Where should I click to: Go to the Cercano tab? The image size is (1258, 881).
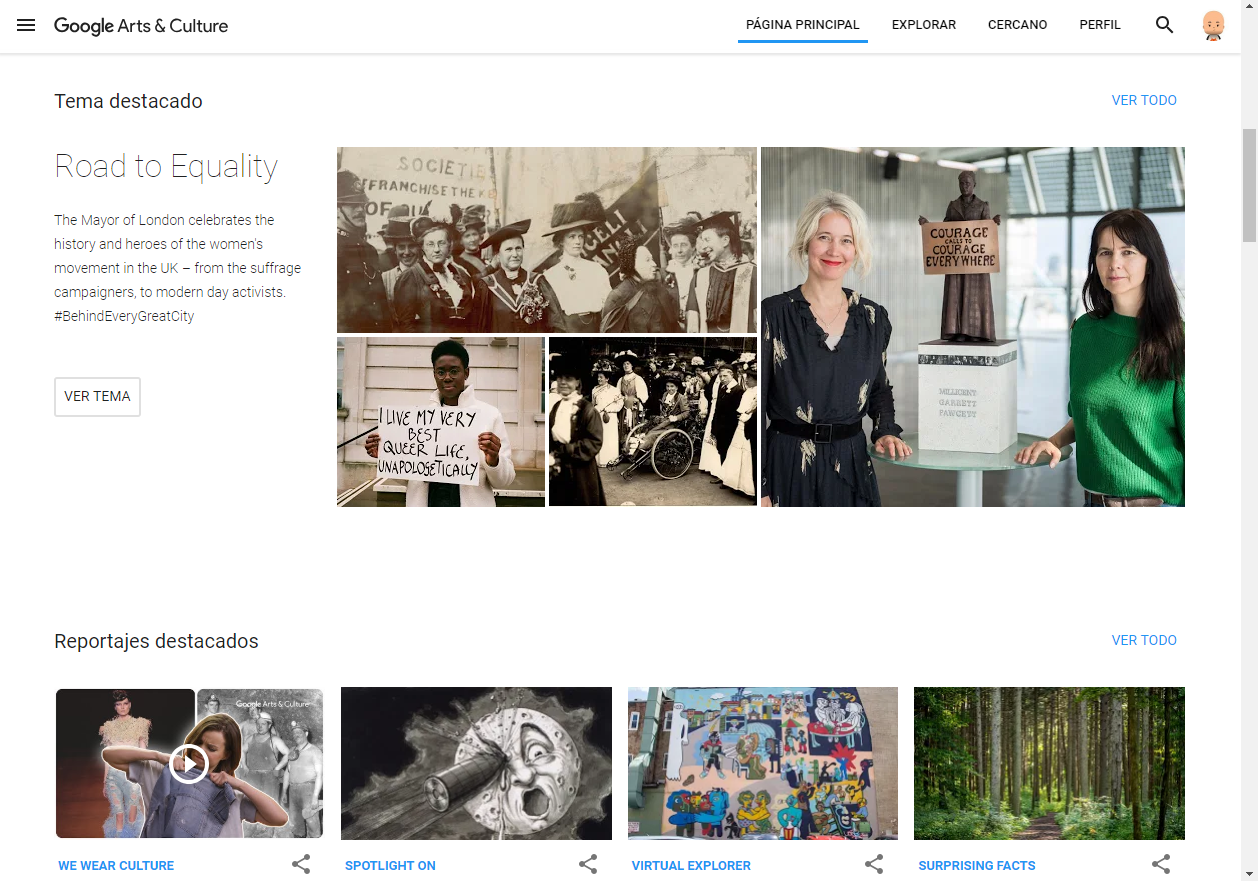pos(1017,25)
